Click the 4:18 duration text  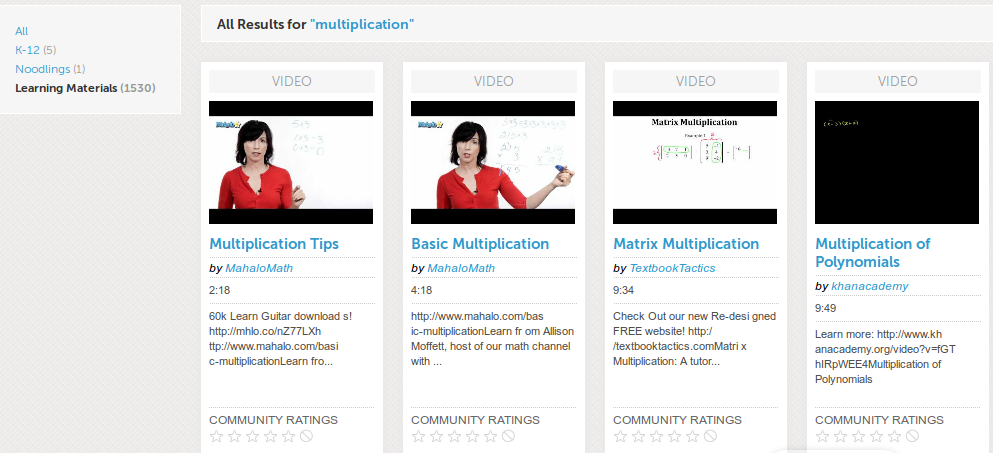click(421, 290)
